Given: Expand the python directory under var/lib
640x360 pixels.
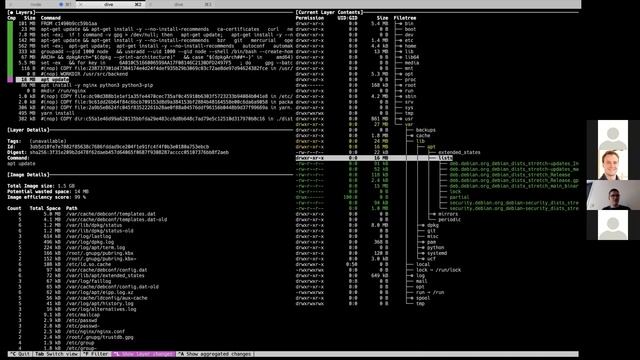Looking at the screenshot, I should (436, 248).
